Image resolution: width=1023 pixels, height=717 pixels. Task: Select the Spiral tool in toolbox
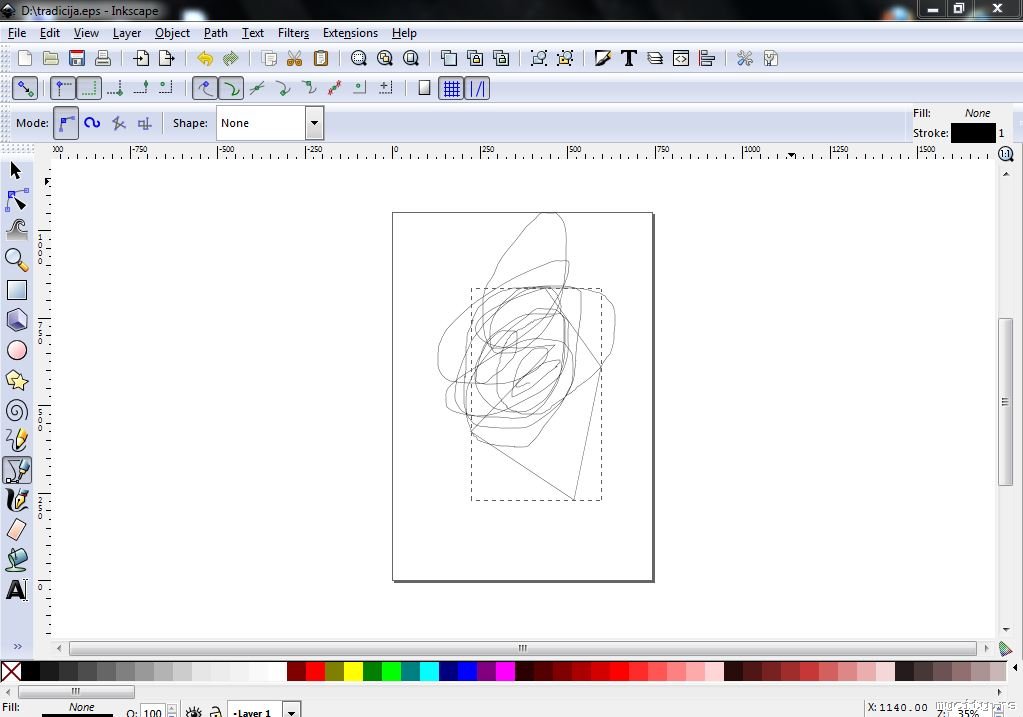[x=17, y=410]
